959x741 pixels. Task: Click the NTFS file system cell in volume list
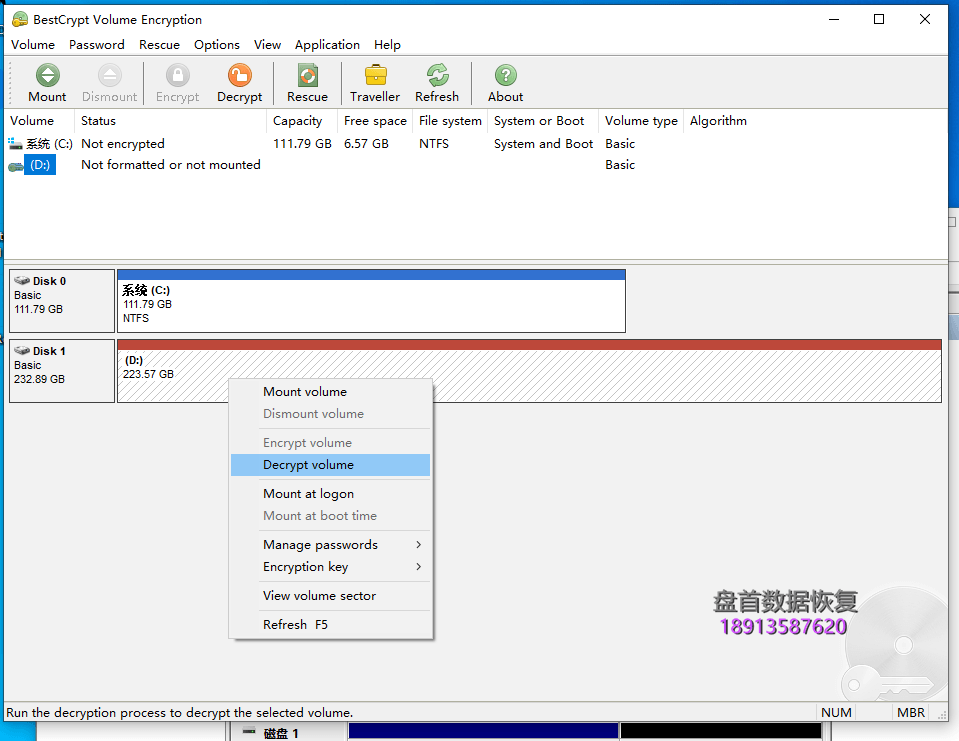434,144
